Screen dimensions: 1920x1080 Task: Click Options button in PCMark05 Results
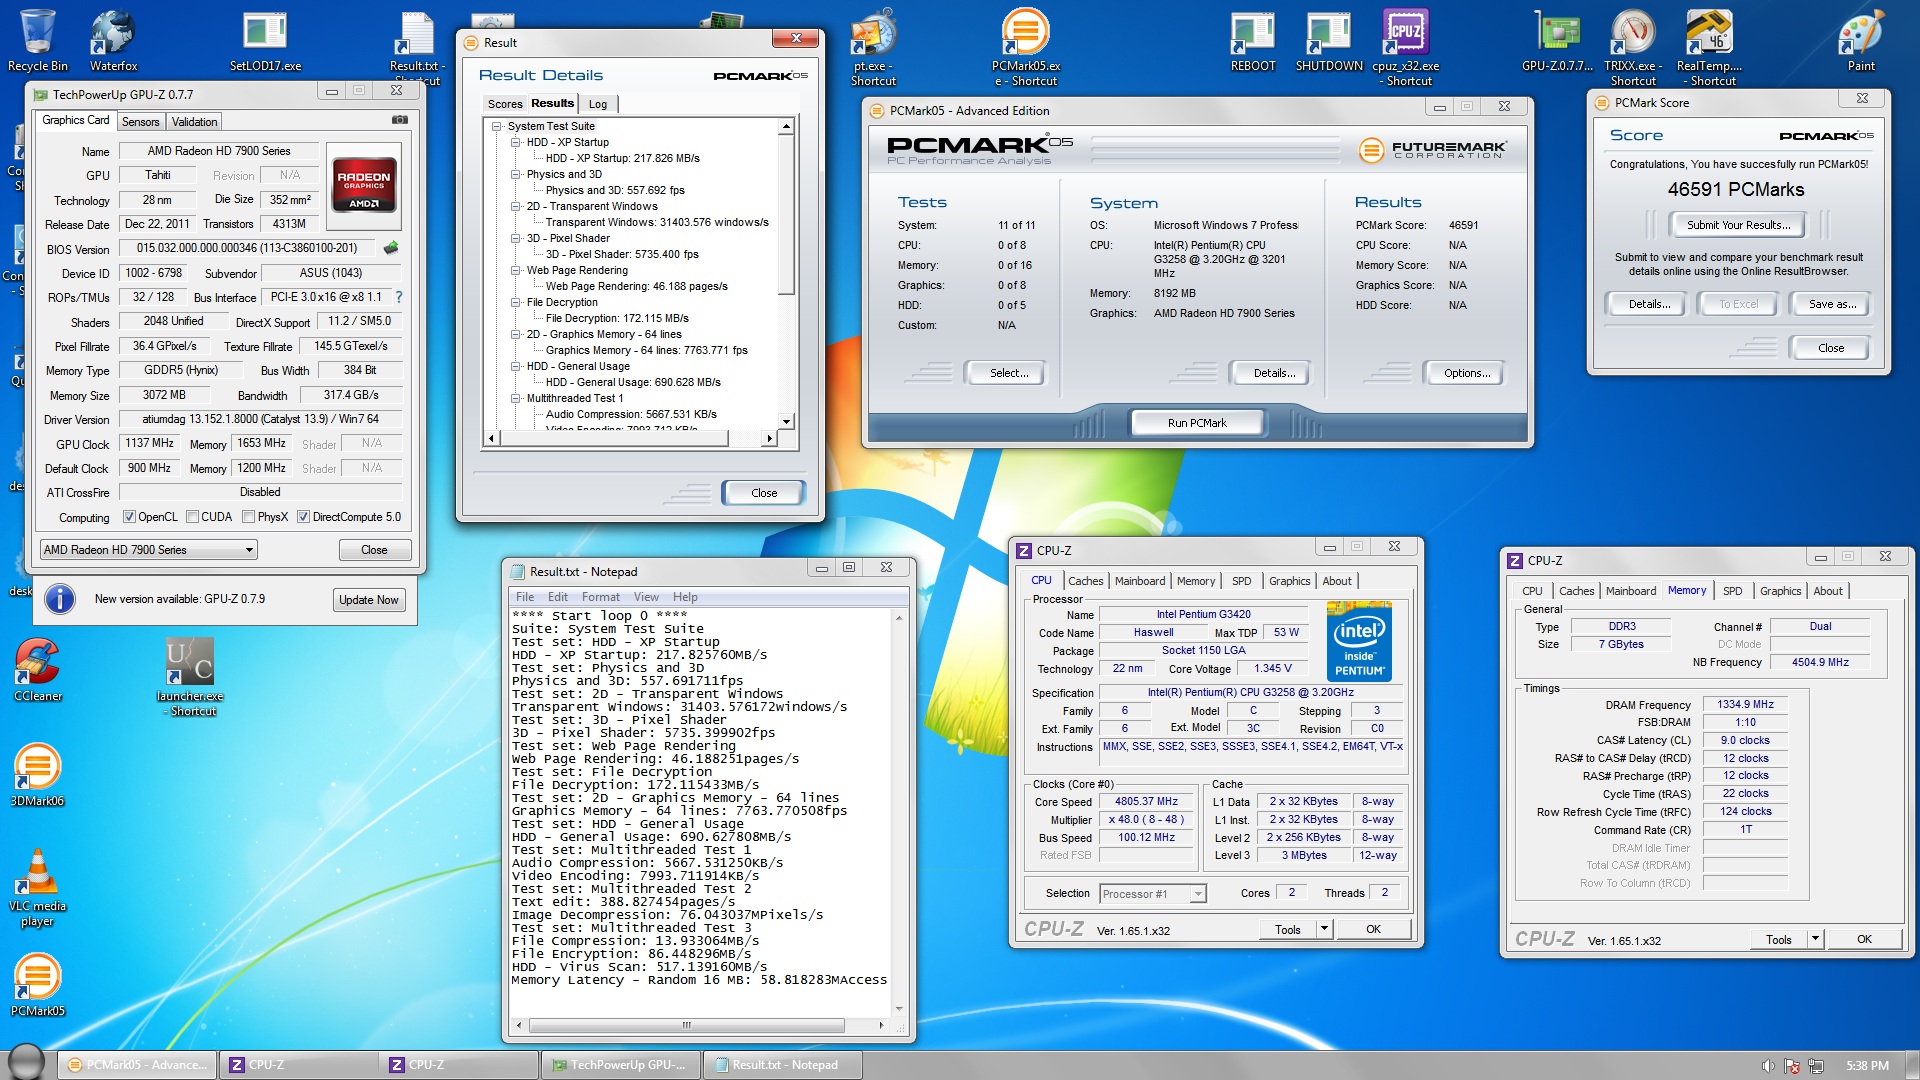coord(1467,373)
